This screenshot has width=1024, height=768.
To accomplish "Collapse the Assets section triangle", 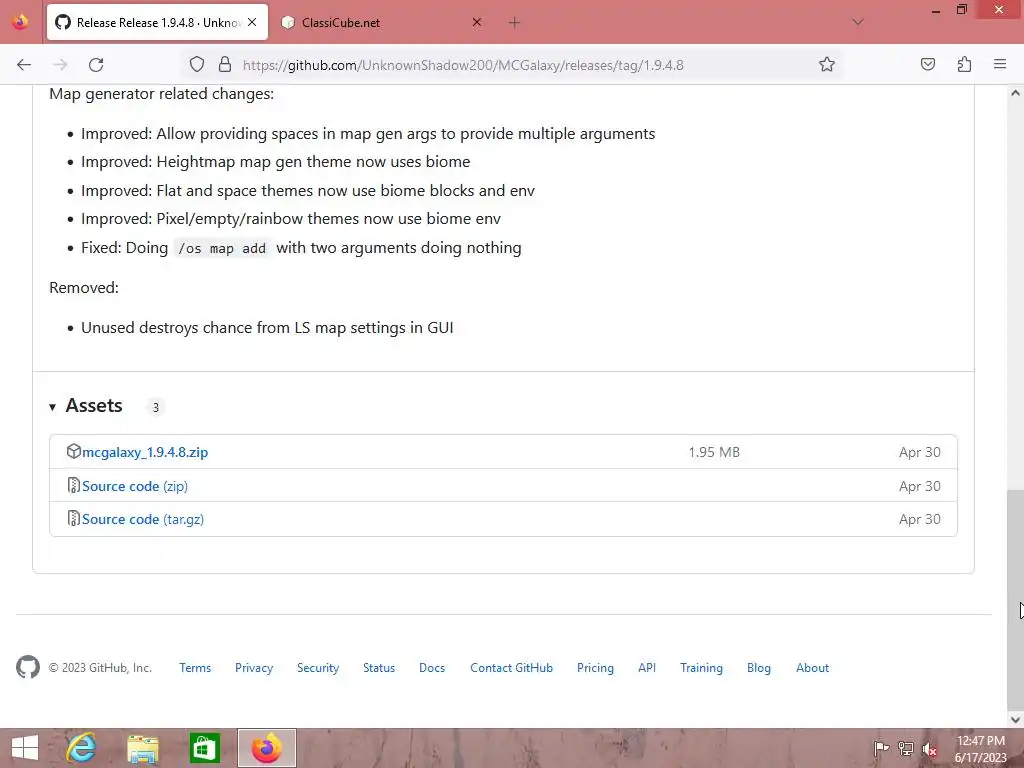I will click(x=52, y=407).
